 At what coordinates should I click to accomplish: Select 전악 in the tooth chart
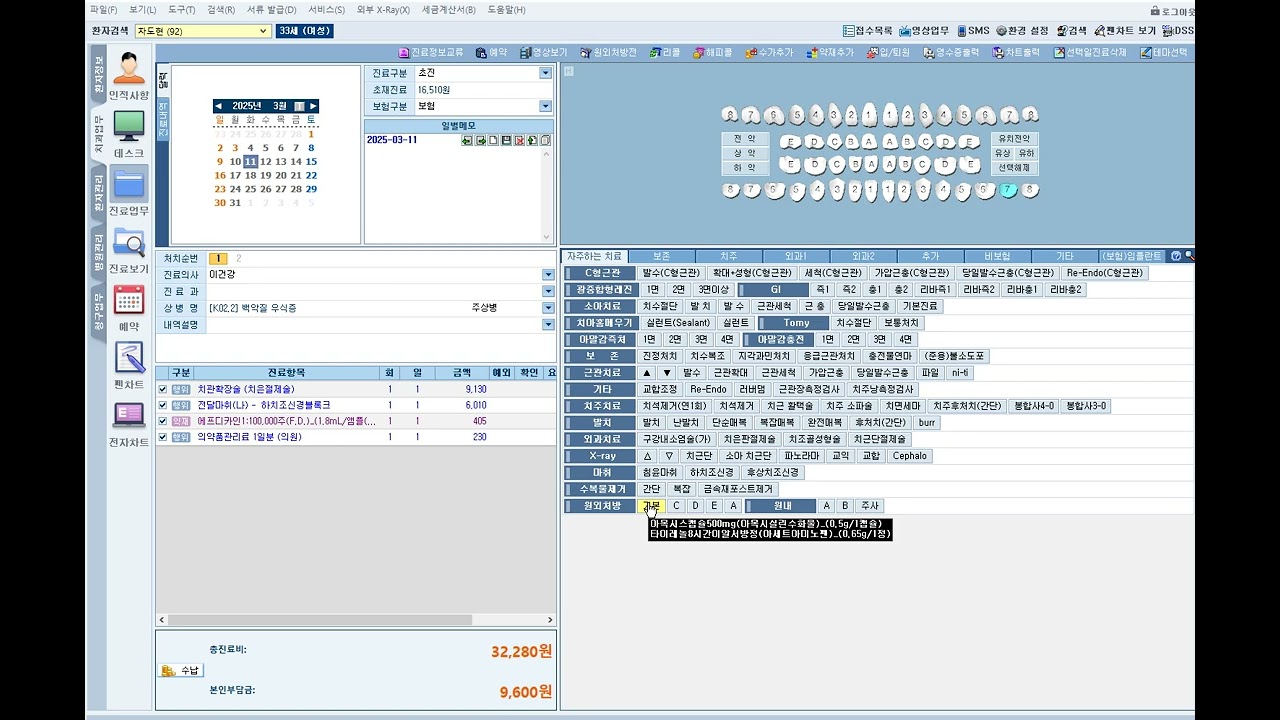744,139
